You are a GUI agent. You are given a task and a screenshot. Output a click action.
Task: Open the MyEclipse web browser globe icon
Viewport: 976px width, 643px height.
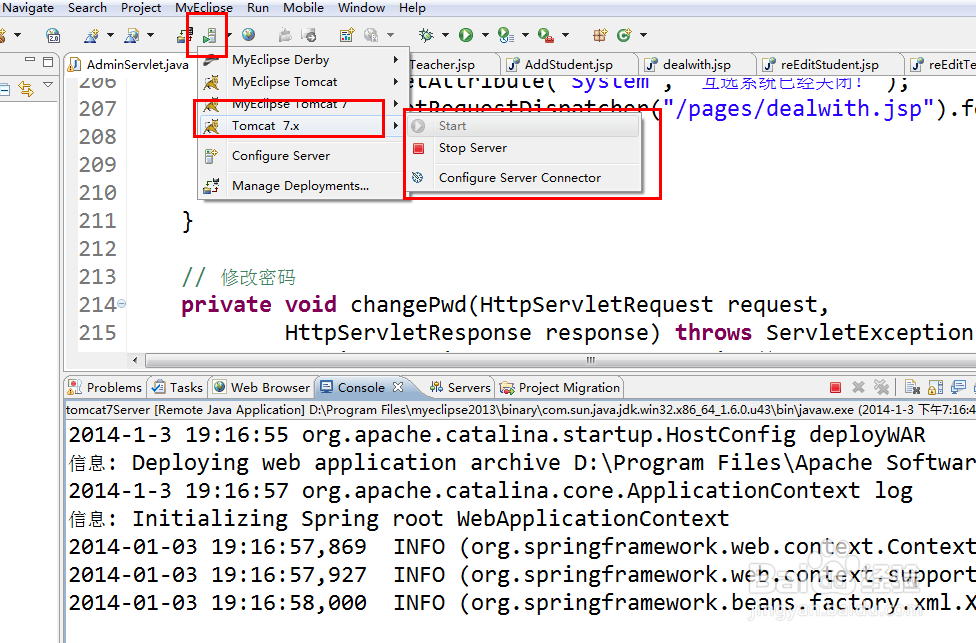(248, 35)
